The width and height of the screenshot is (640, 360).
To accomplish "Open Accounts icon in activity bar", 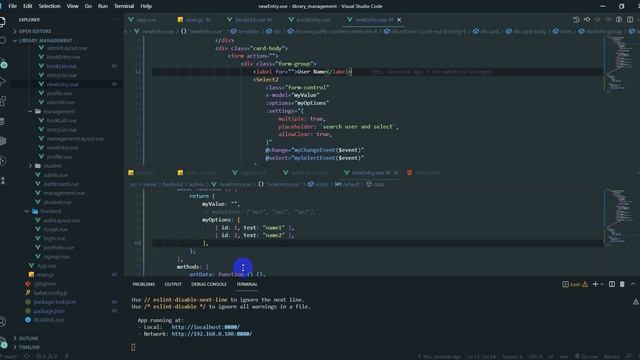I will 3,322.
